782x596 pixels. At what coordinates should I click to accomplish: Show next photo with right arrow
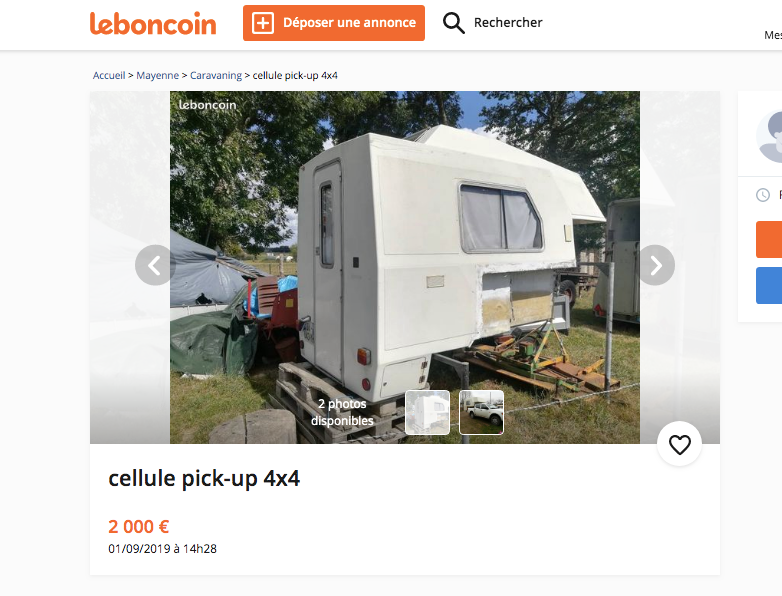coord(656,265)
